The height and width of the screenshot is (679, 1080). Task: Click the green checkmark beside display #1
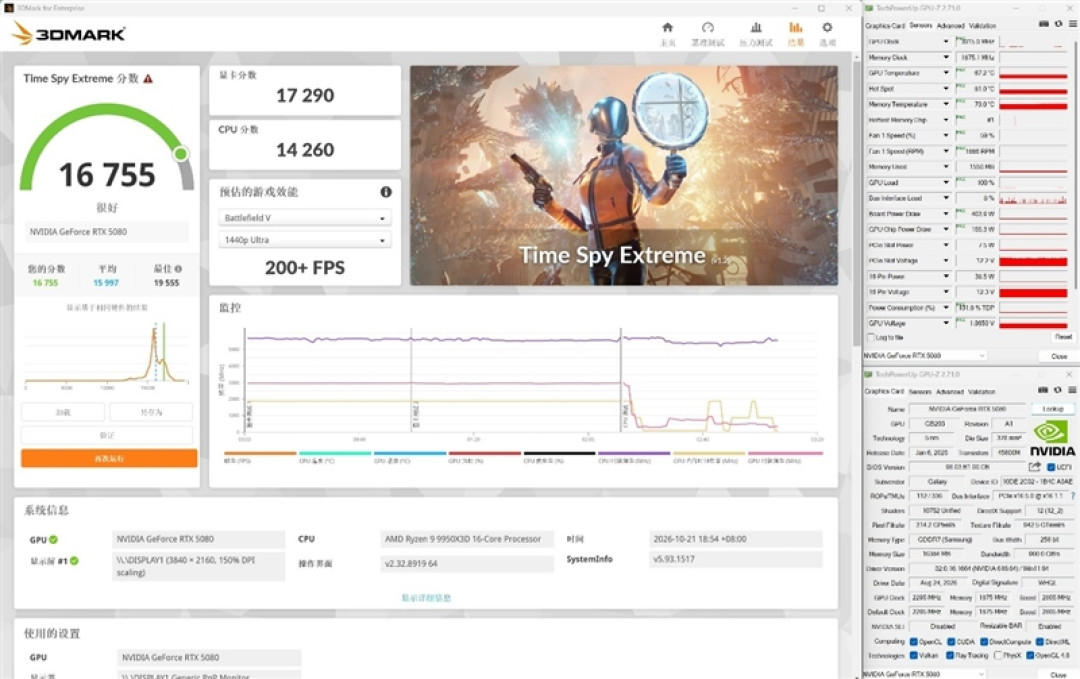pos(74,561)
